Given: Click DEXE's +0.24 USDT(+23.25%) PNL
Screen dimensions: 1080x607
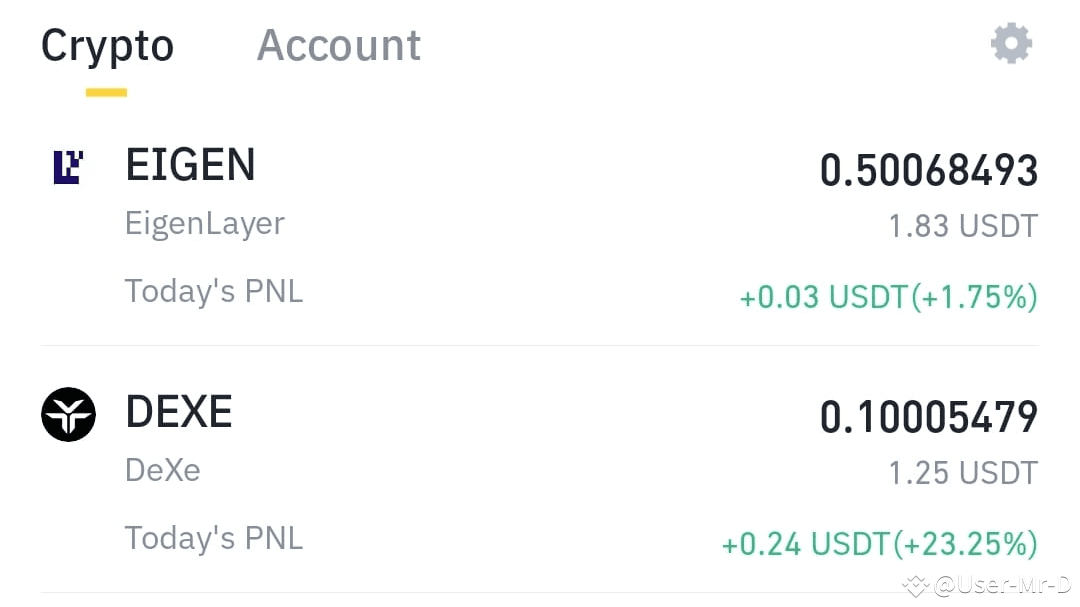Looking at the screenshot, I should click(x=880, y=544).
